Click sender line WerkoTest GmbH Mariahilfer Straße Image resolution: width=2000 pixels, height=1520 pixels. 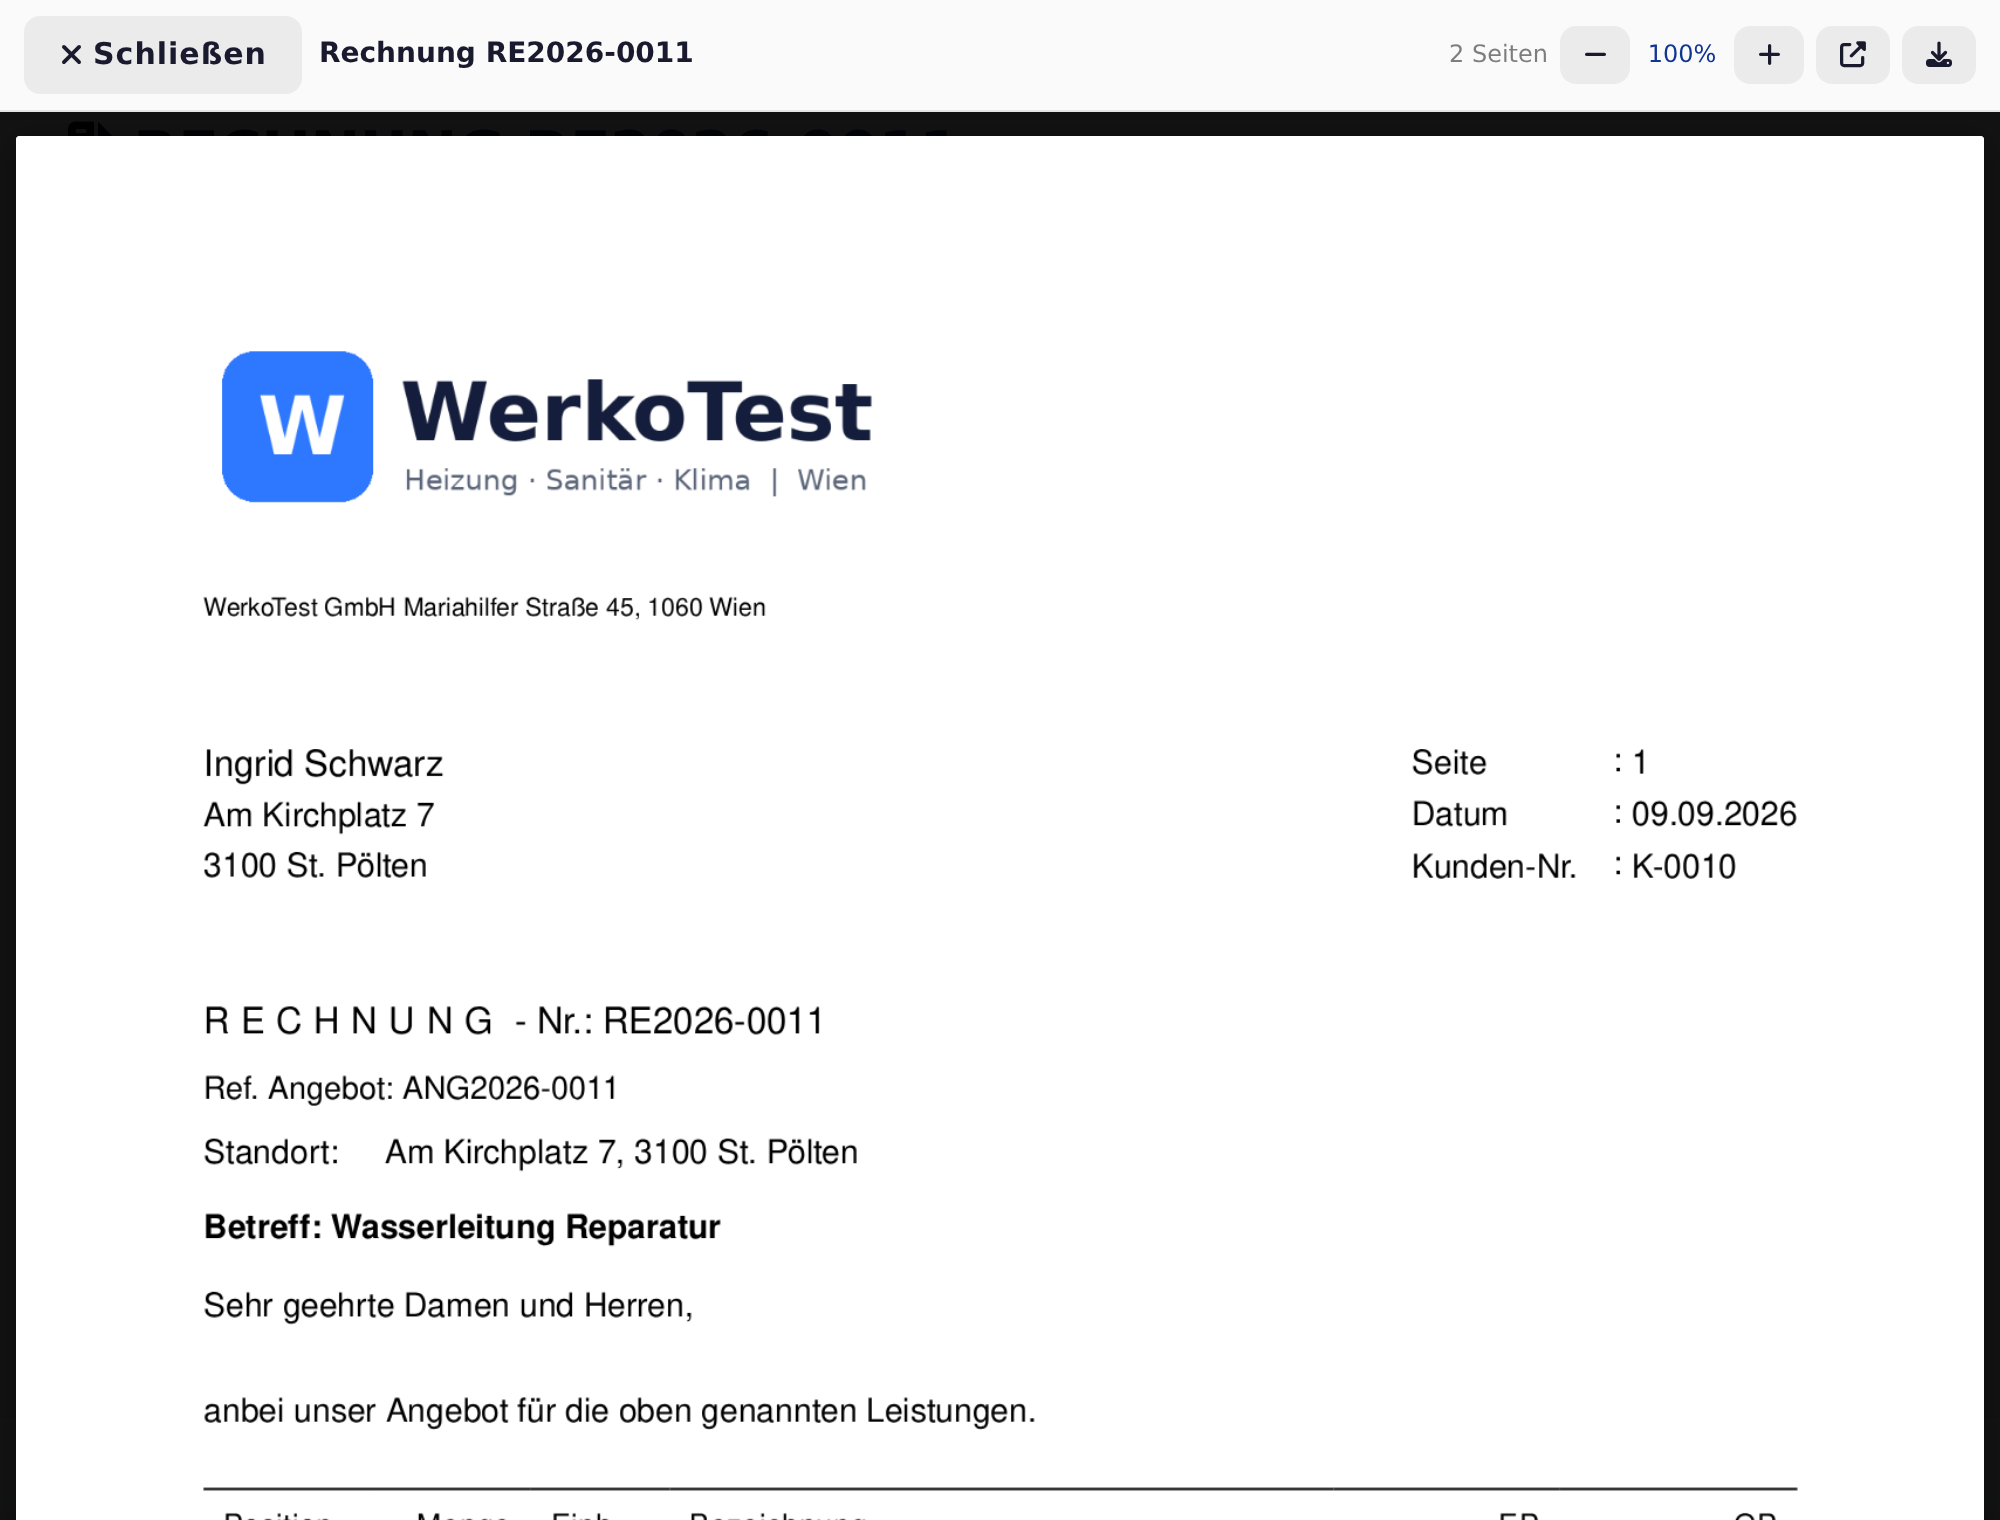click(x=484, y=608)
